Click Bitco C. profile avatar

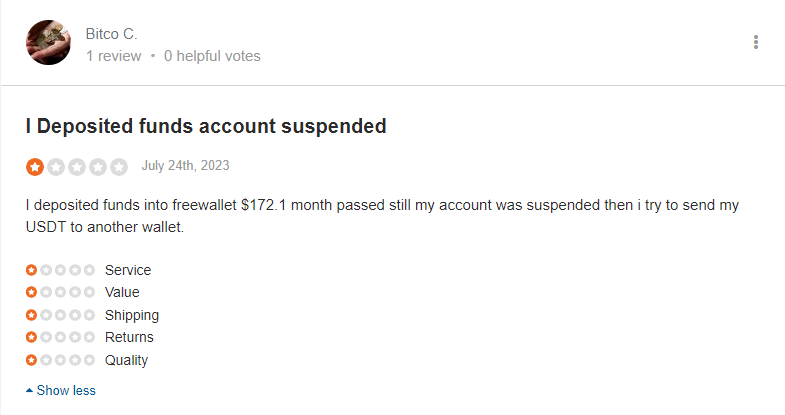[48, 42]
